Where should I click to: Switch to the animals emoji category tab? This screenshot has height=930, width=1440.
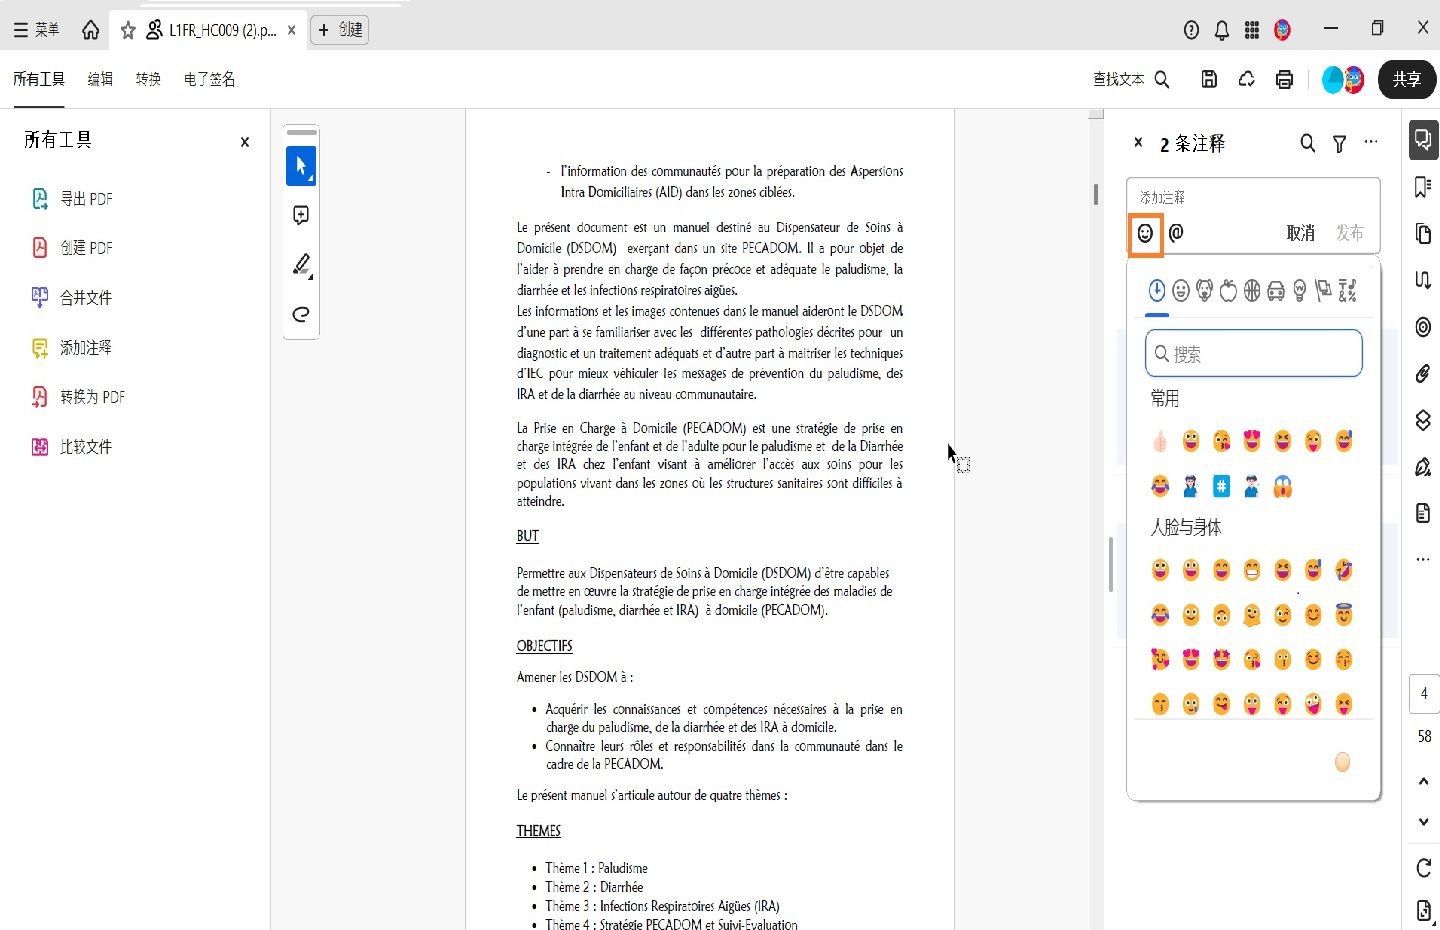1204,291
